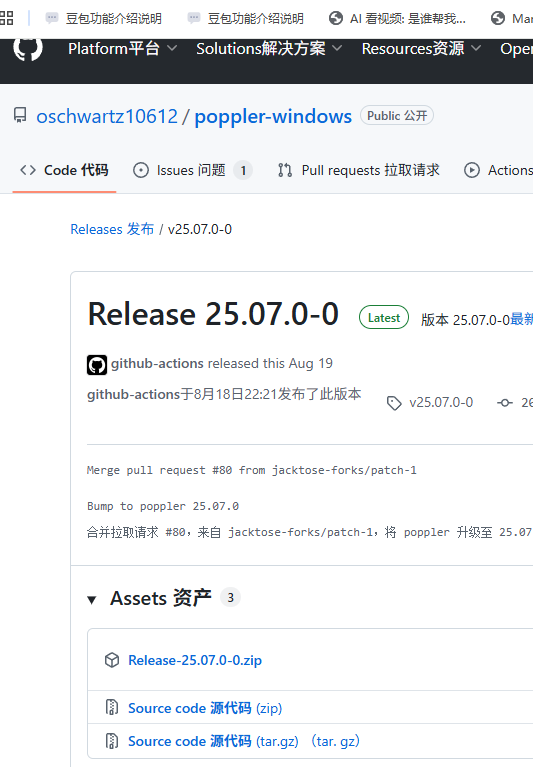This screenshot has height=767, width=533.
Task: Collapse the Assets 资产 section triangle
Action: pos(92,600)
